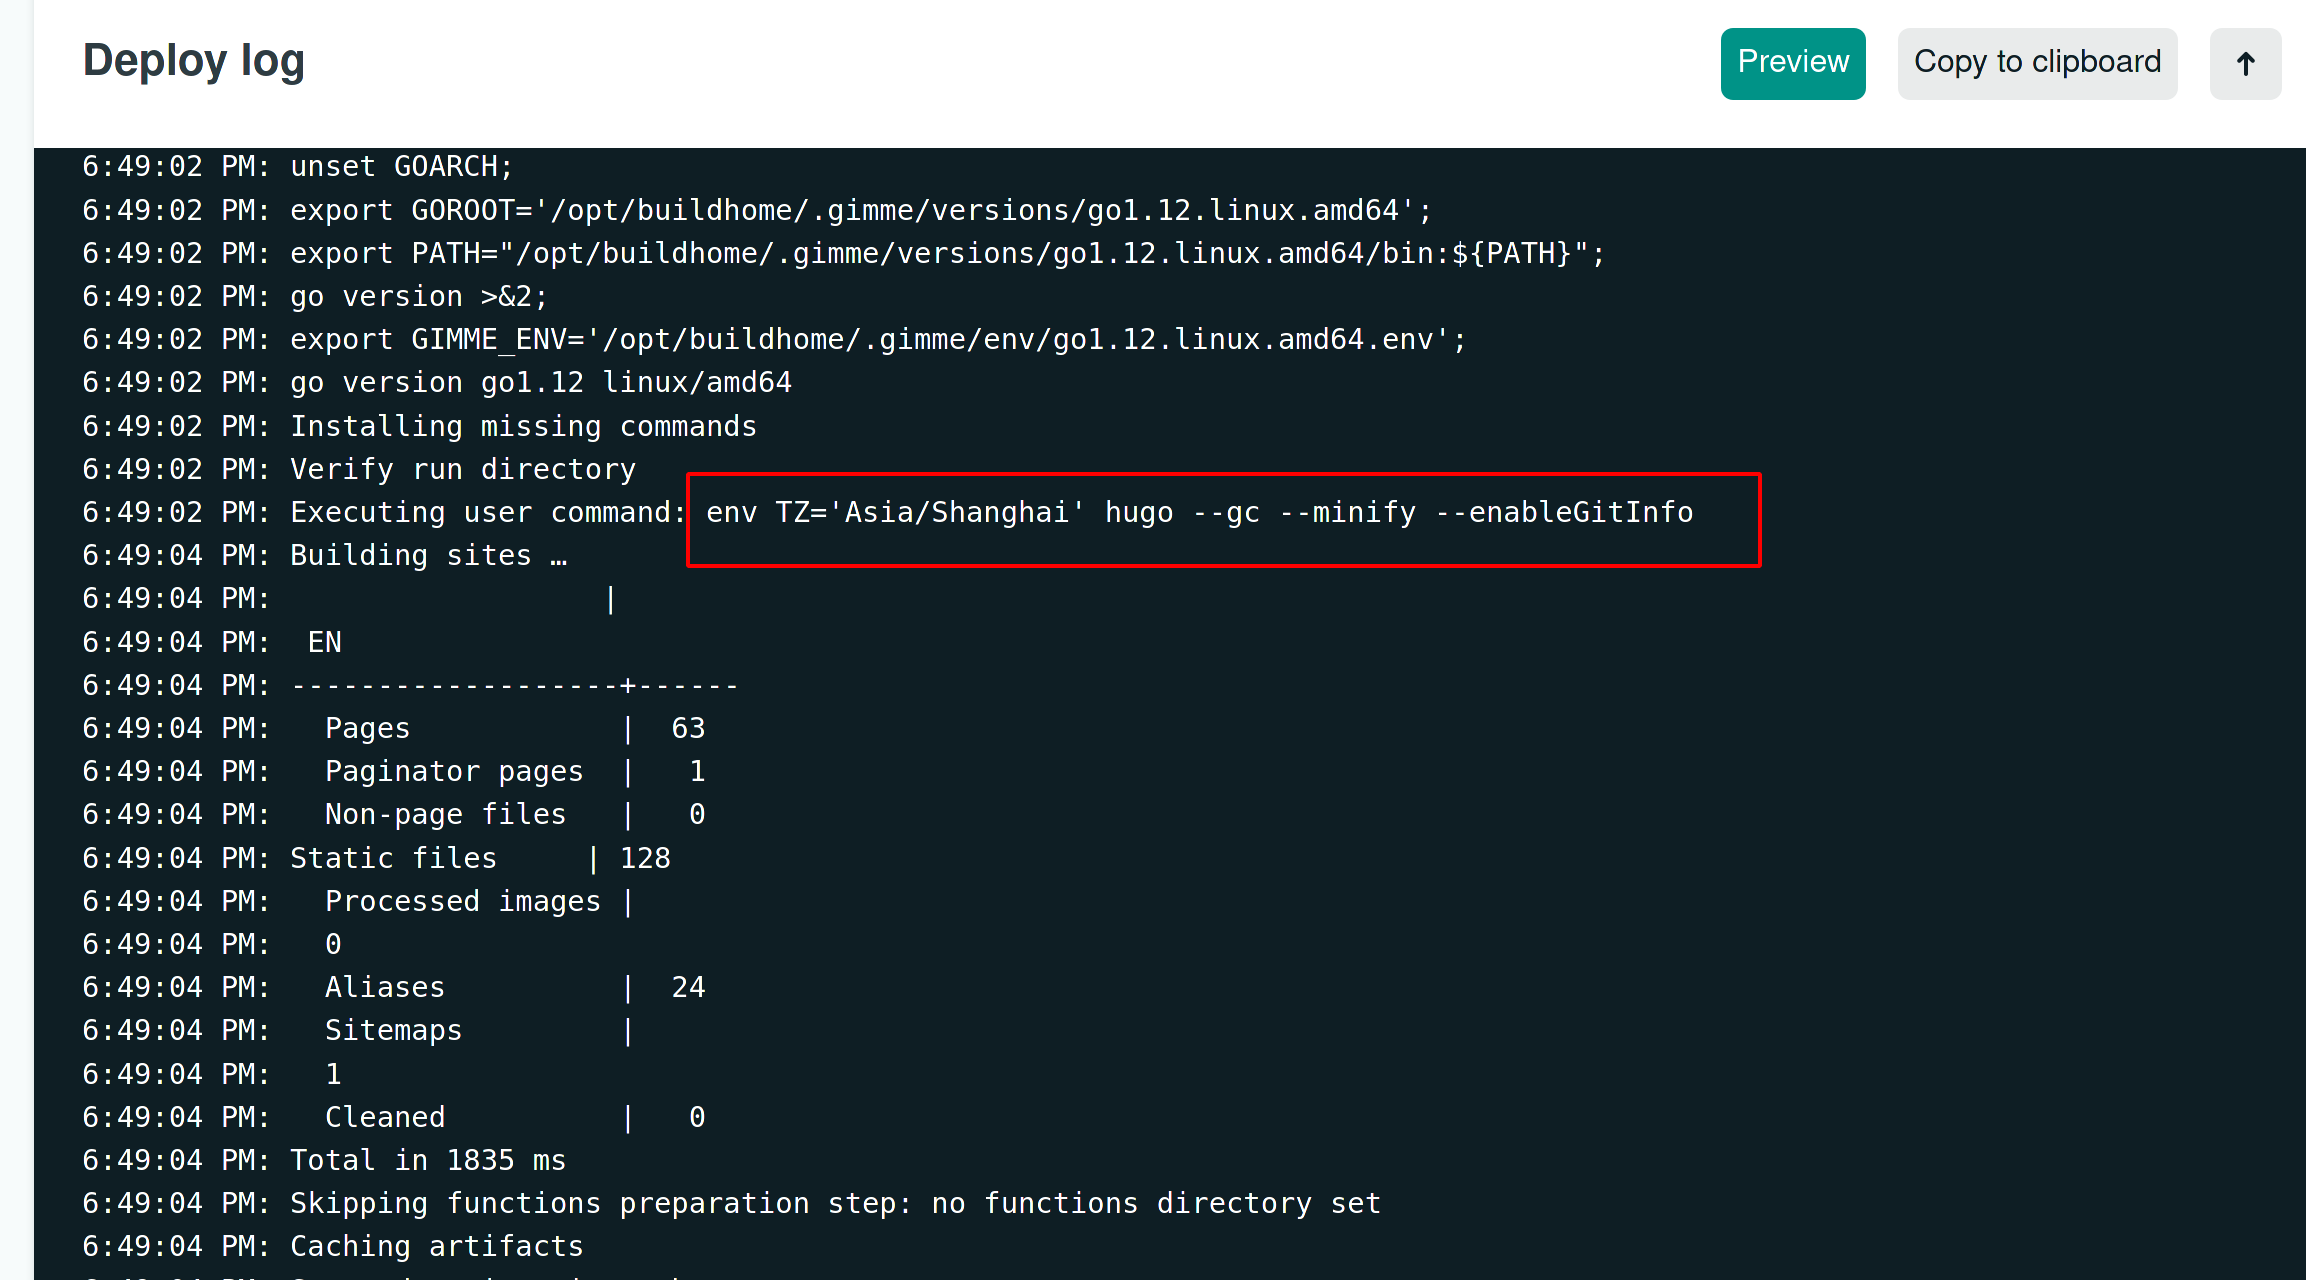Click the 'env TZ='Asia/Shanghai' hugo' command text
Screen dimensions: 2306x1280
(x=1200, y=512)
